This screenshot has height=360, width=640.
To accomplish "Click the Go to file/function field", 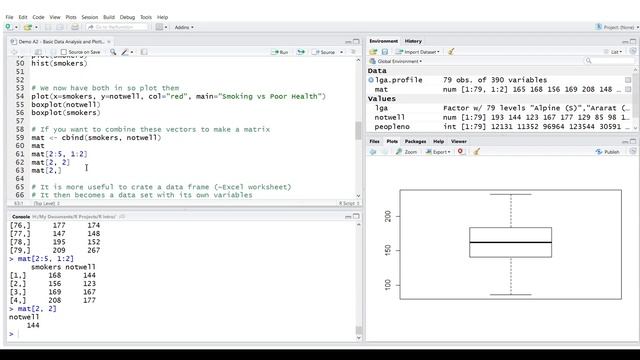I will (117, 27).
